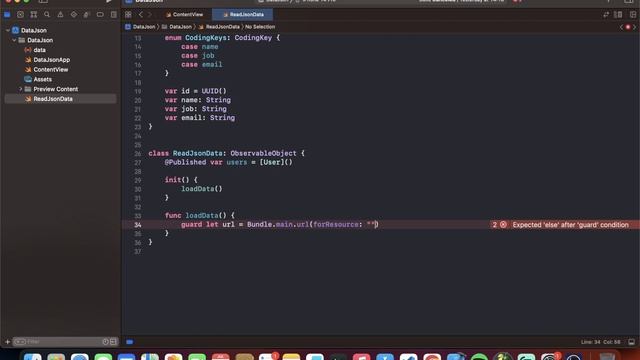Open the Symbol navigator
The height and width of the screenshot is (360, 640).
point(34,15)
